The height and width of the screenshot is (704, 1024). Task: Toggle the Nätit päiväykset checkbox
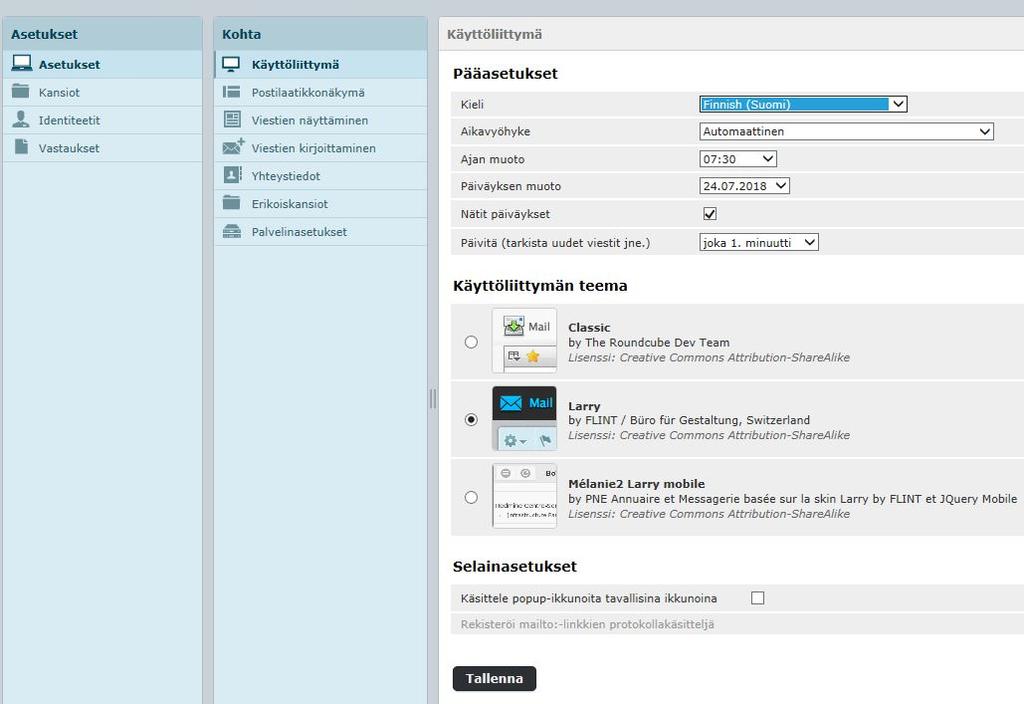710,214
